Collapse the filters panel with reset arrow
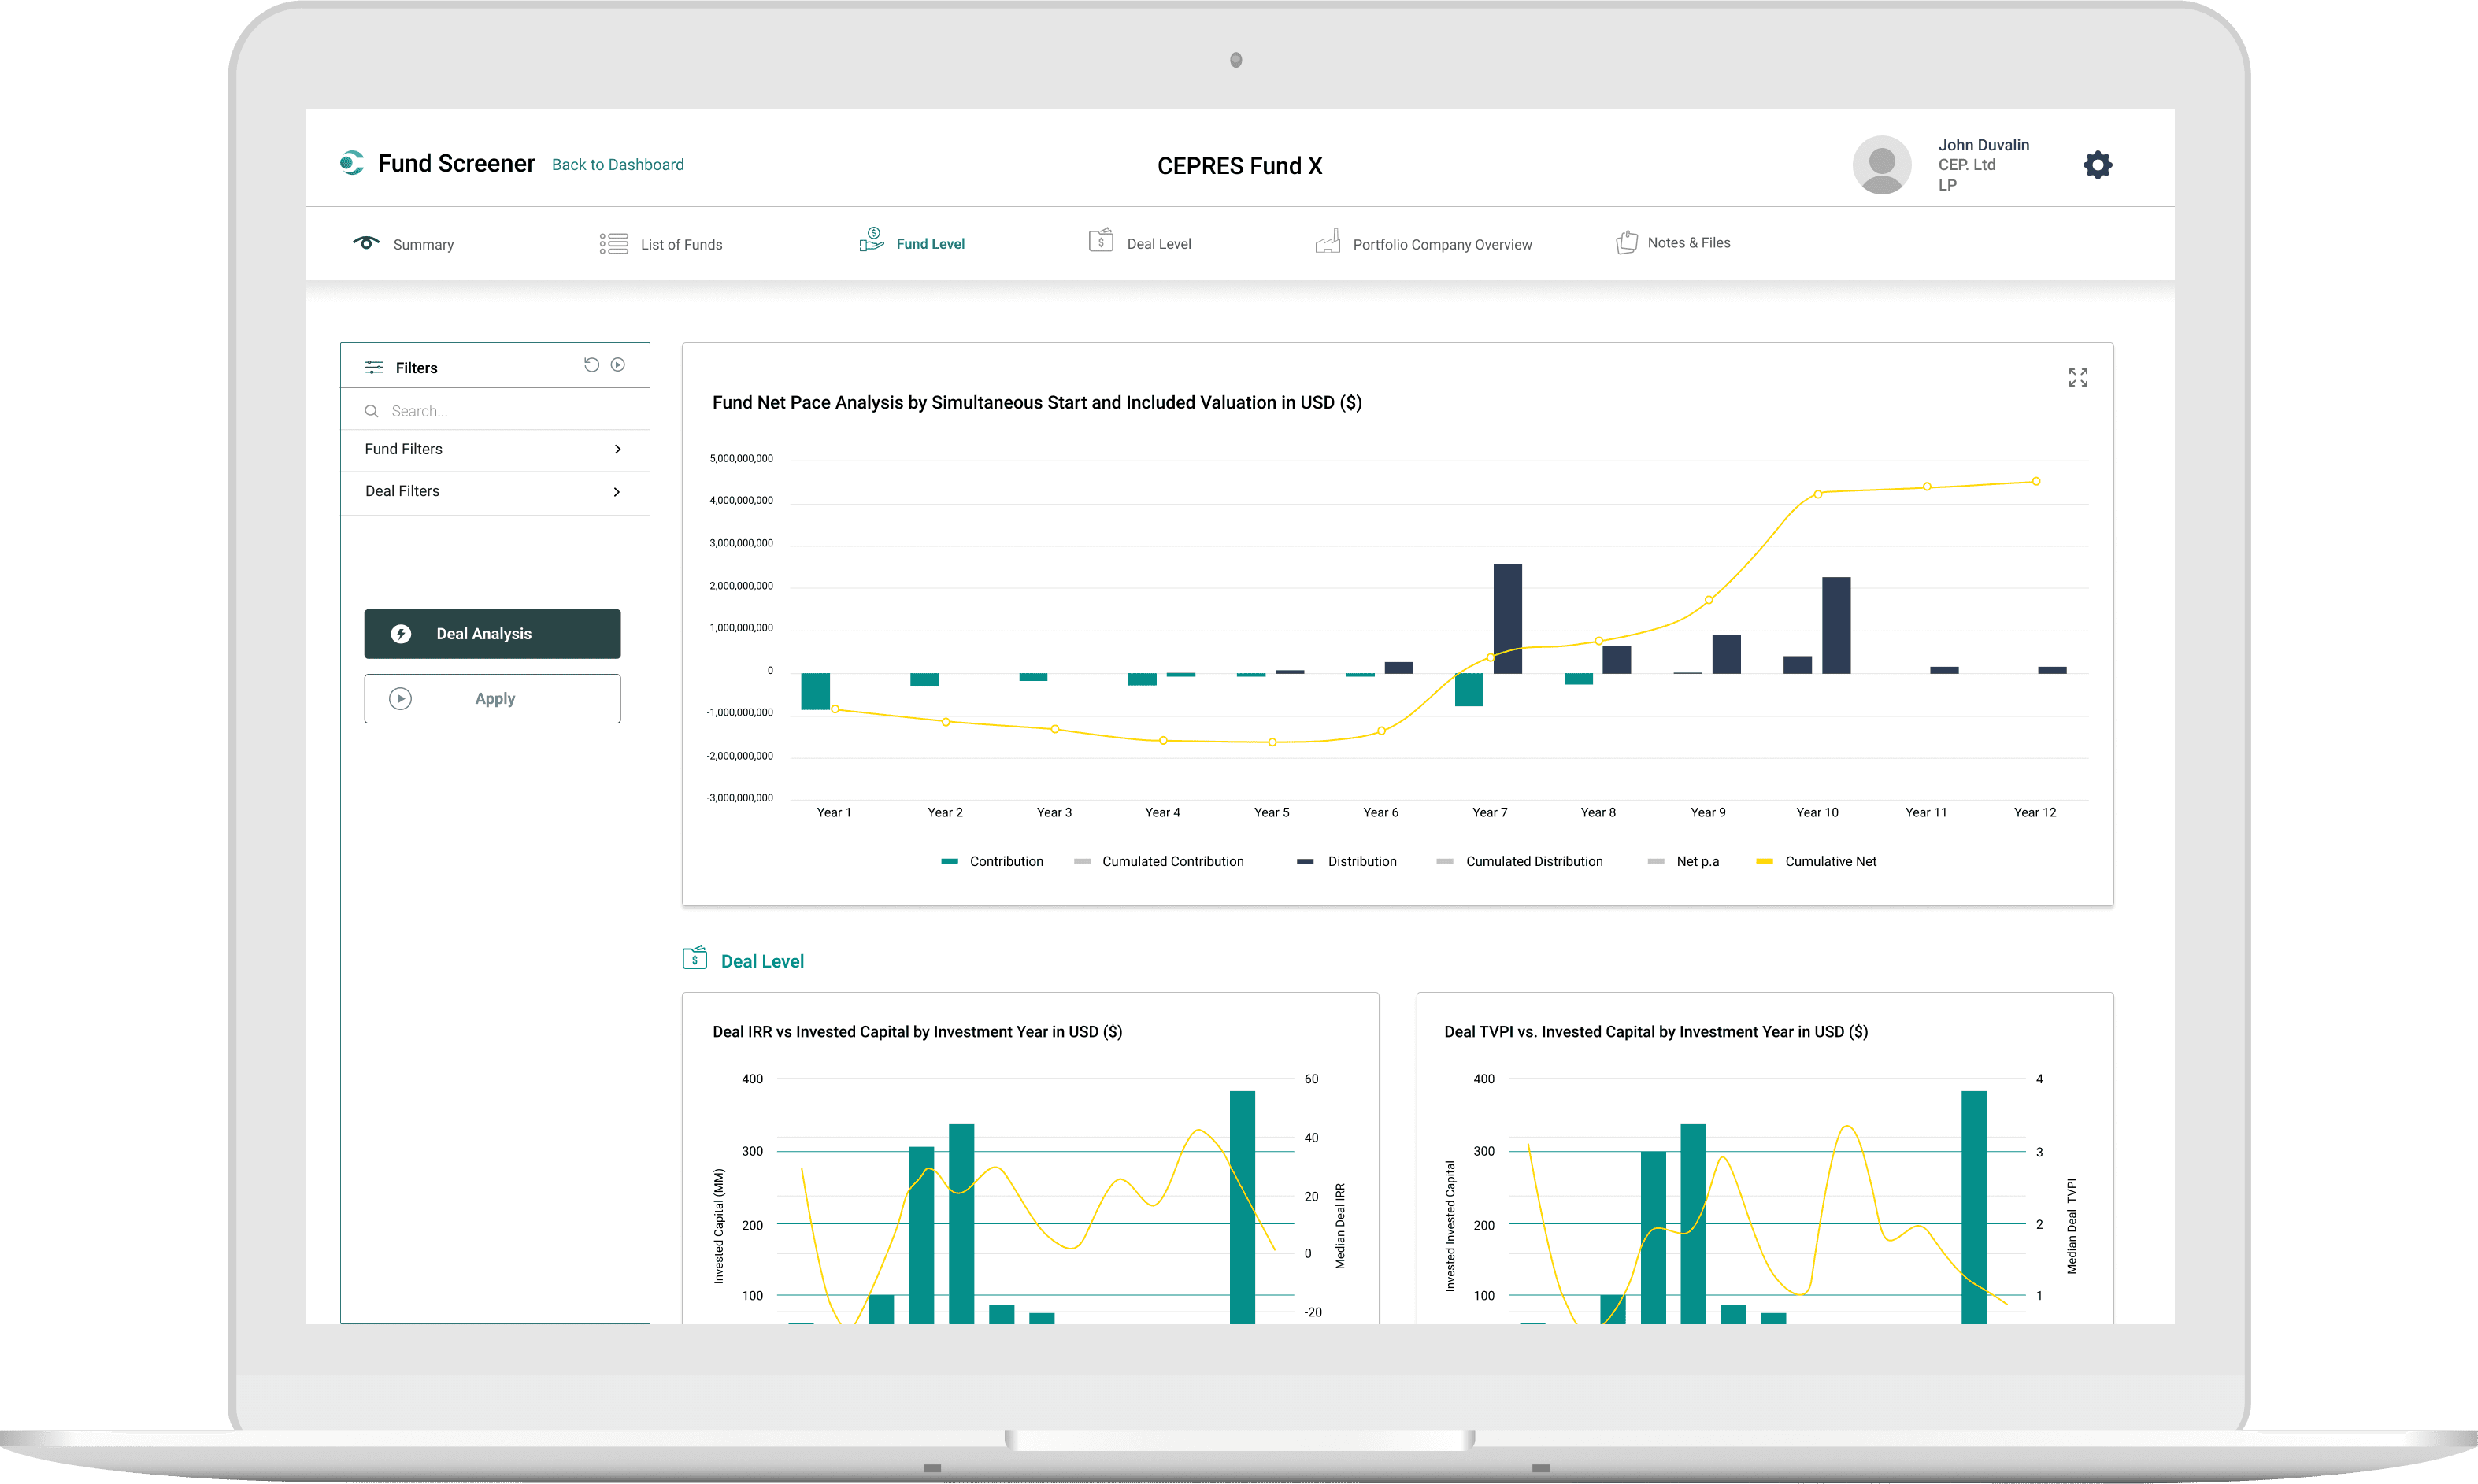Viewport: 2478px width, 1484px height. coord(591,365)
